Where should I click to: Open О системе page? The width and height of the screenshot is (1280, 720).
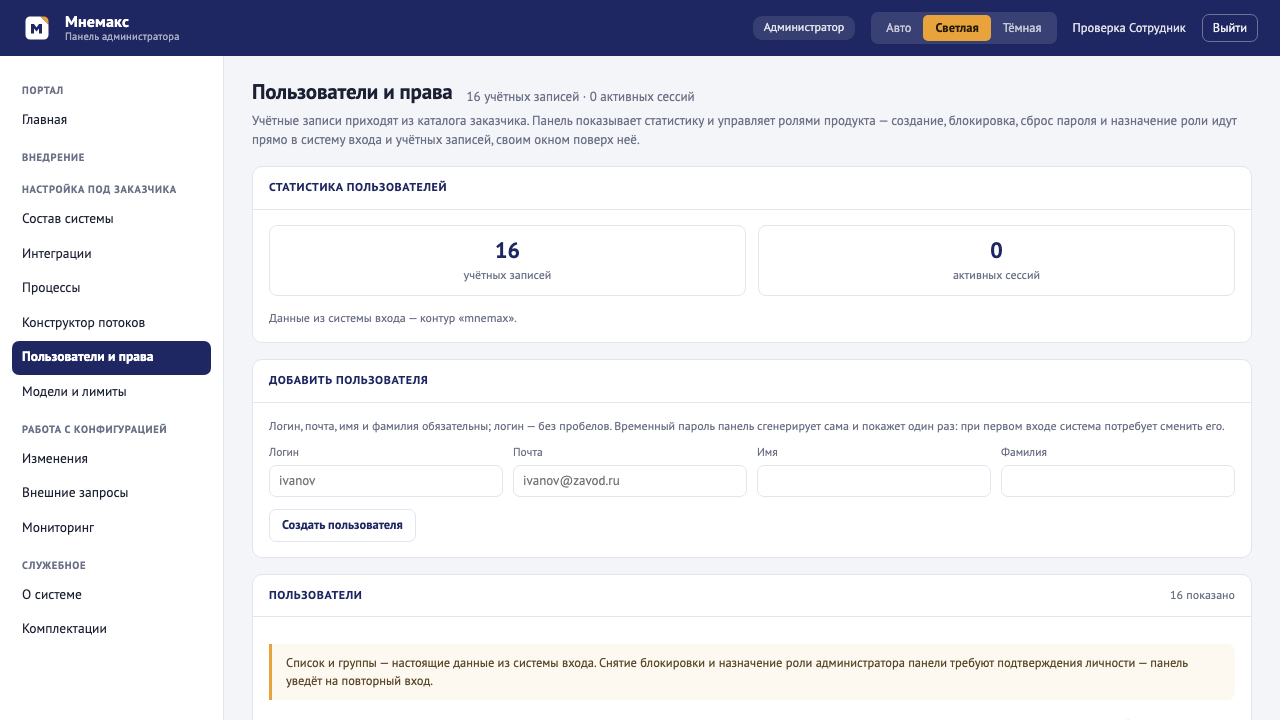tap(111, 595)
